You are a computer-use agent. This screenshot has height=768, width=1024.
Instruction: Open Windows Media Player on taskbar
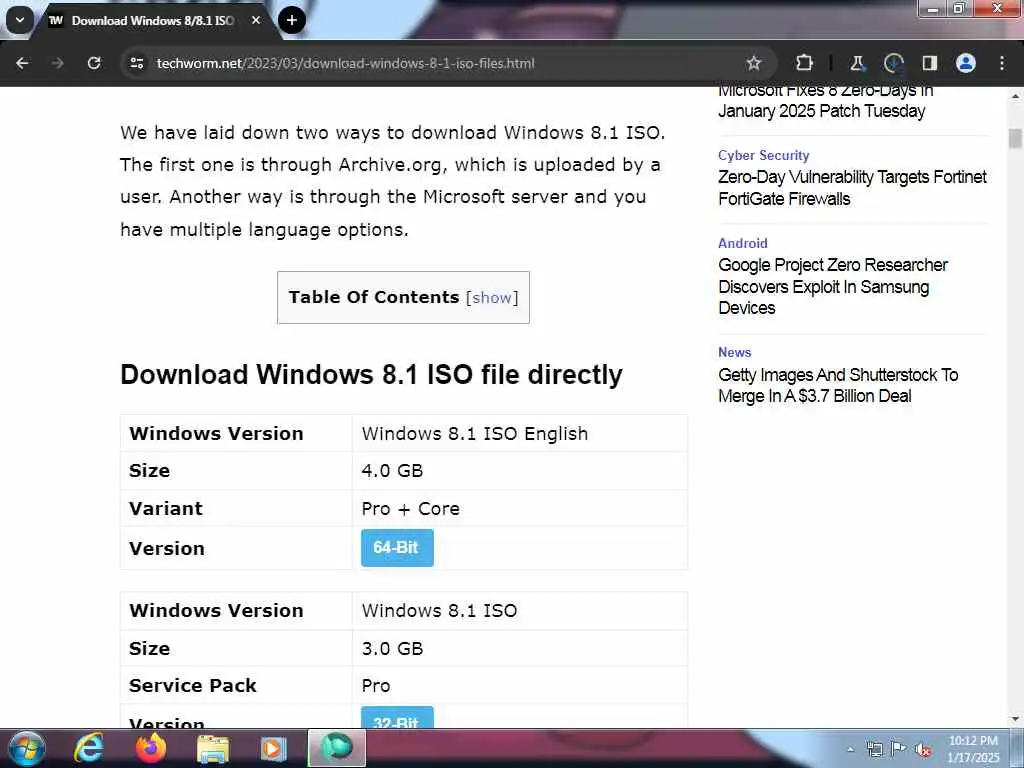pyautogui.click(x=274, y=749)
